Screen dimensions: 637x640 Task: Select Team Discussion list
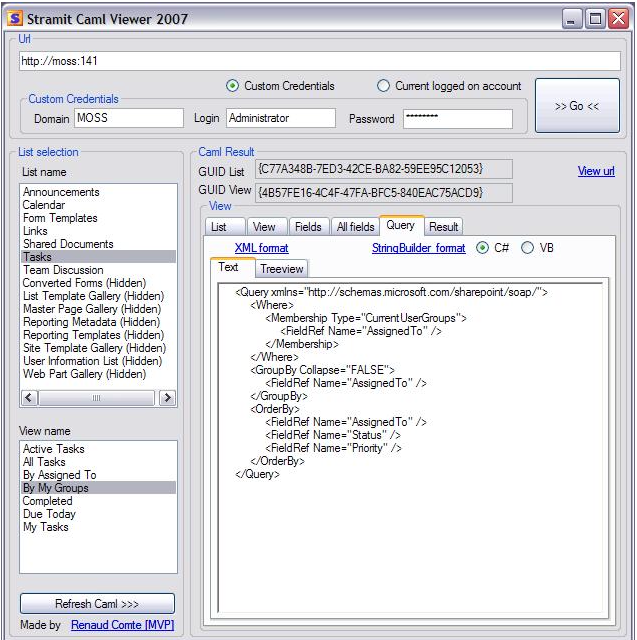(x=98, y=270)
